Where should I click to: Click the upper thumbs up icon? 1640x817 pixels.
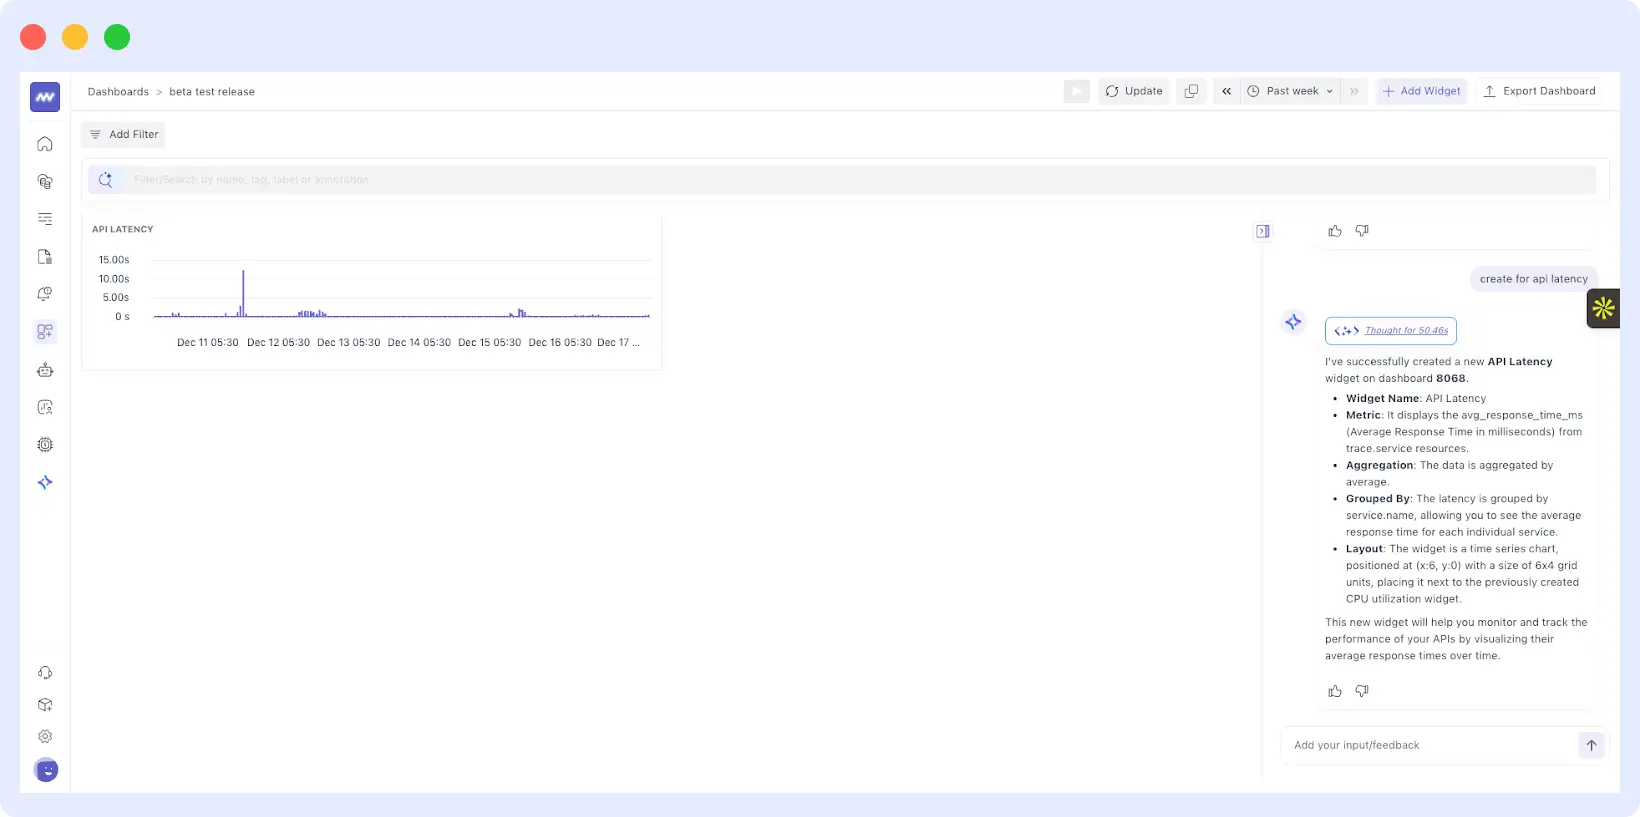tap(1335, 231)
